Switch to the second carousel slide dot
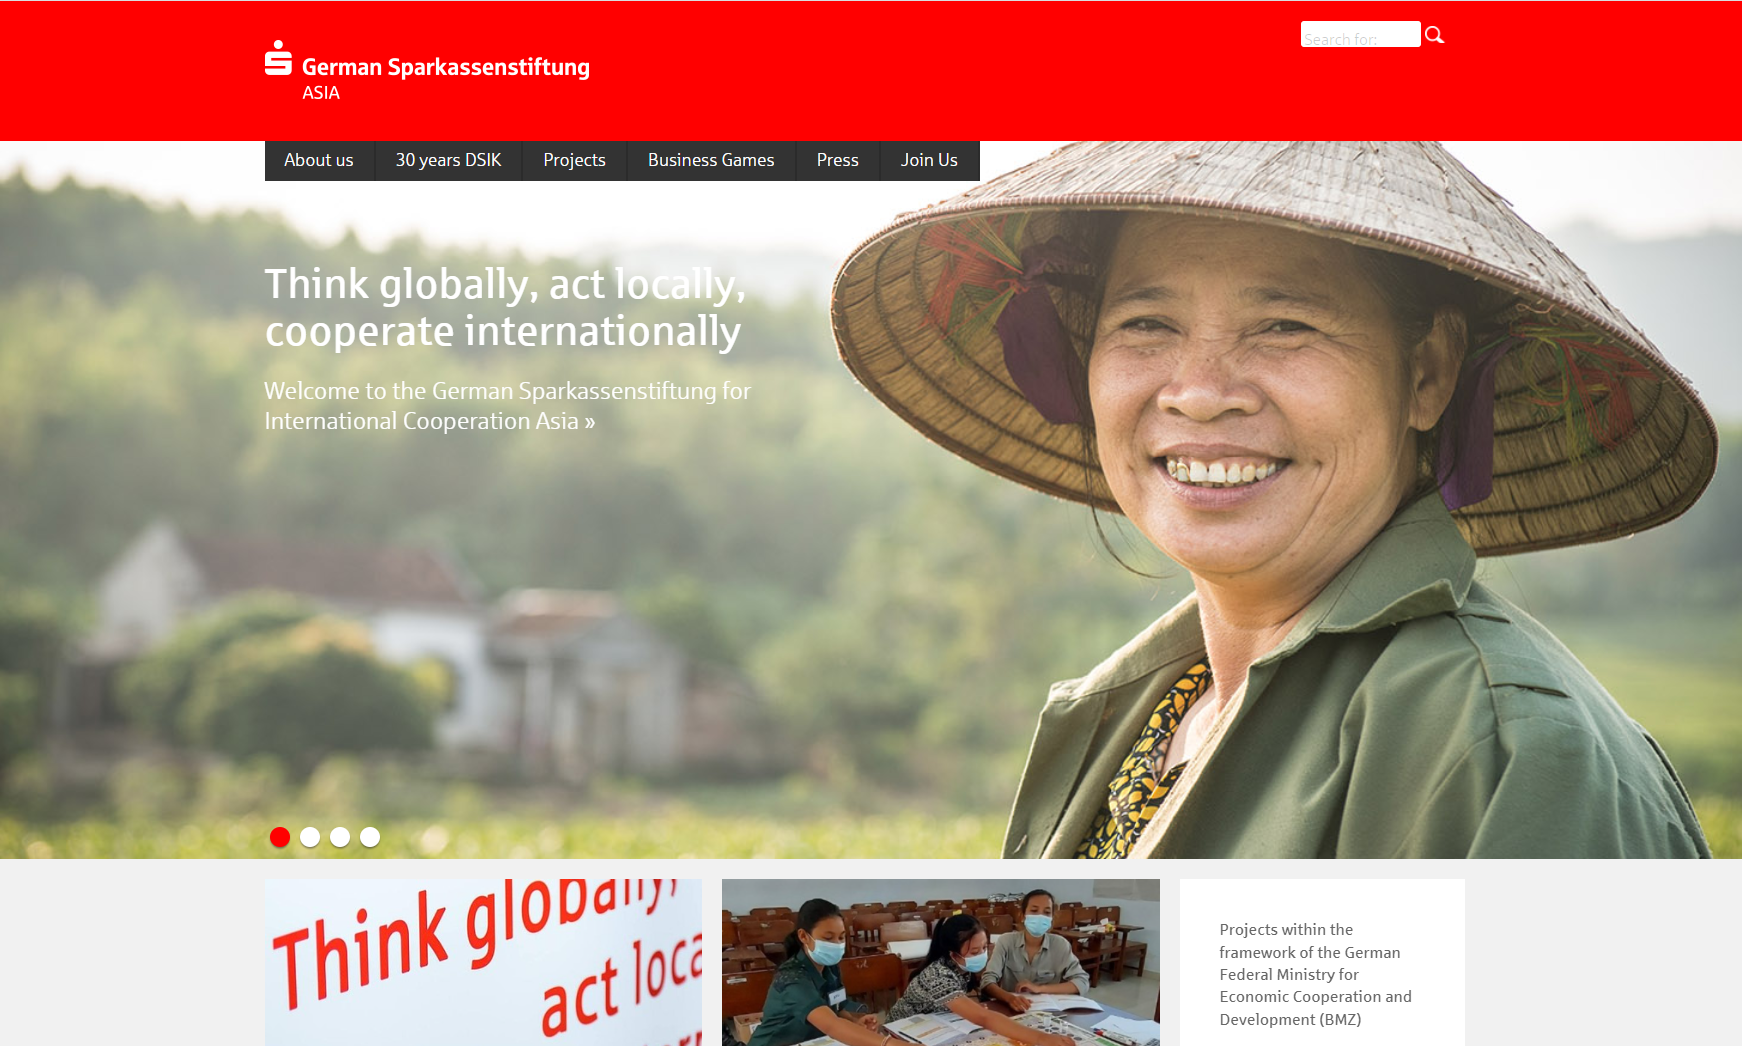 310,837
